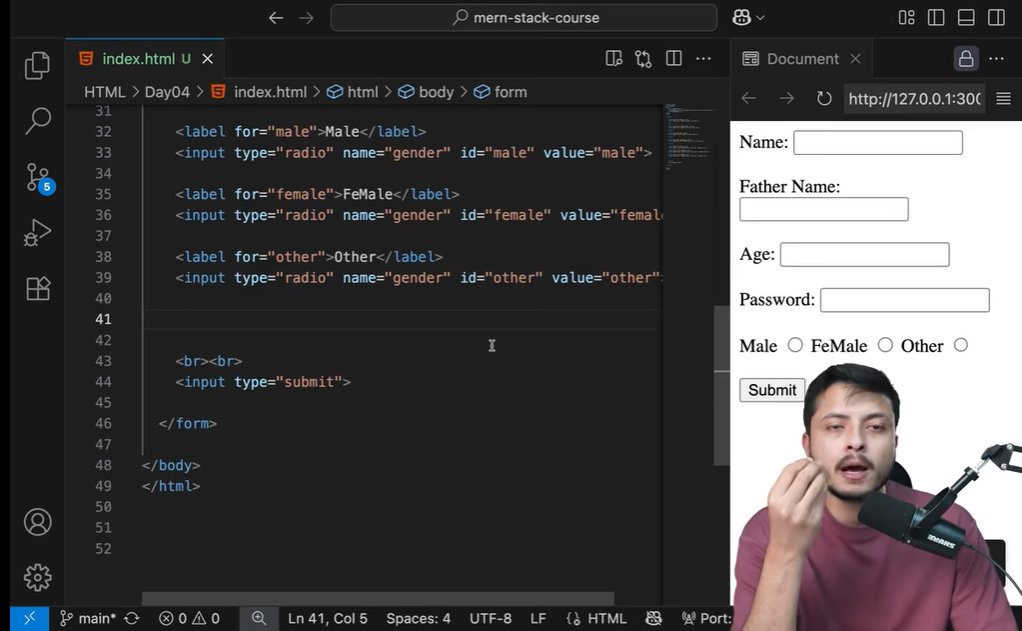Select the FeMale radio button

[x=885, y=345]
